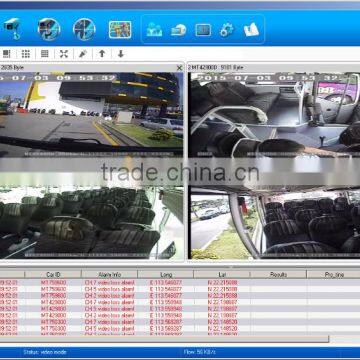Sort by the Car ID column header

pos(53,275)
